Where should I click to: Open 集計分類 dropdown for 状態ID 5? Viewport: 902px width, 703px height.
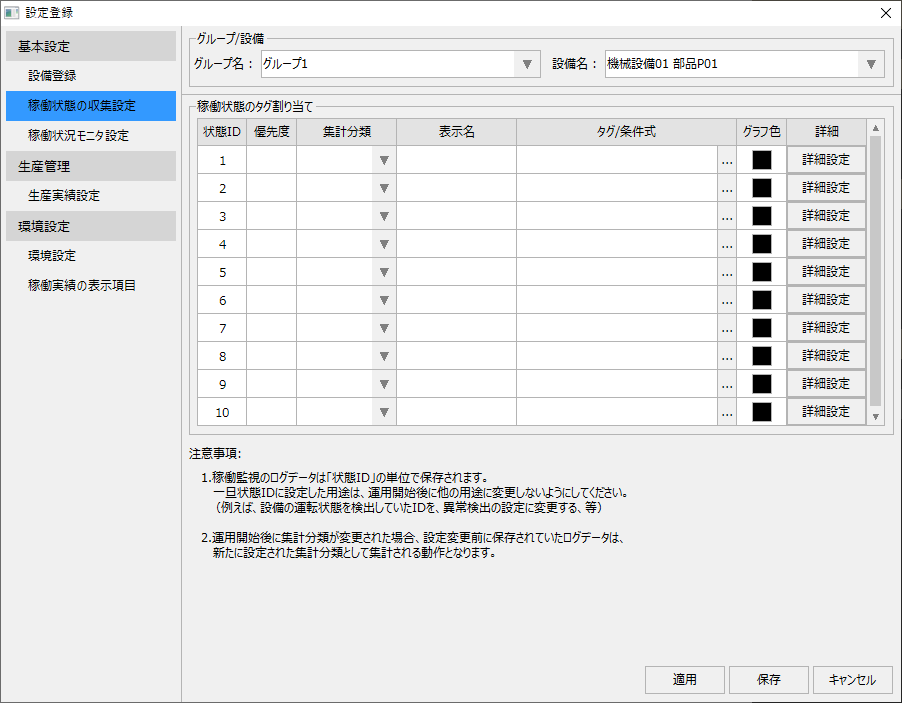[383, 271]
